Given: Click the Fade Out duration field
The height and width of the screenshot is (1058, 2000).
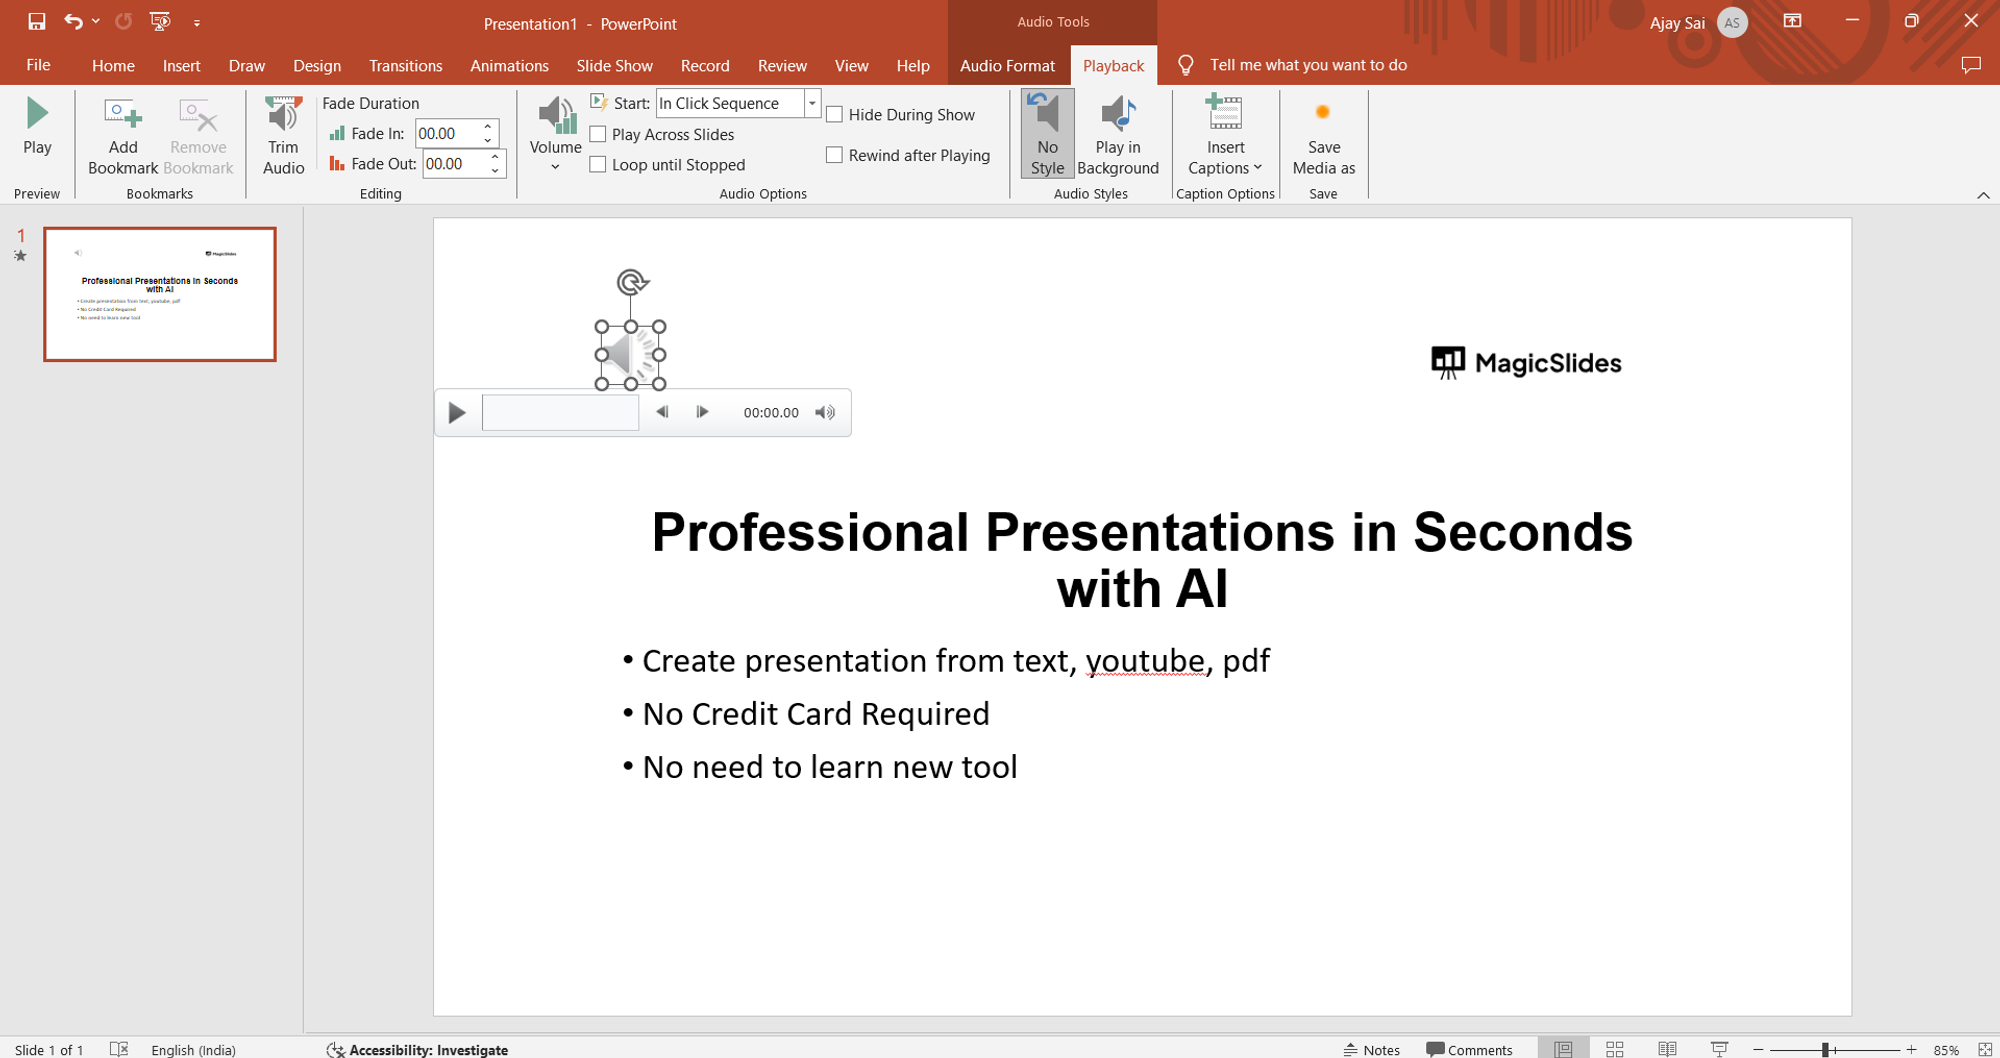Looking at the screenshot, I should pos(454,164).
